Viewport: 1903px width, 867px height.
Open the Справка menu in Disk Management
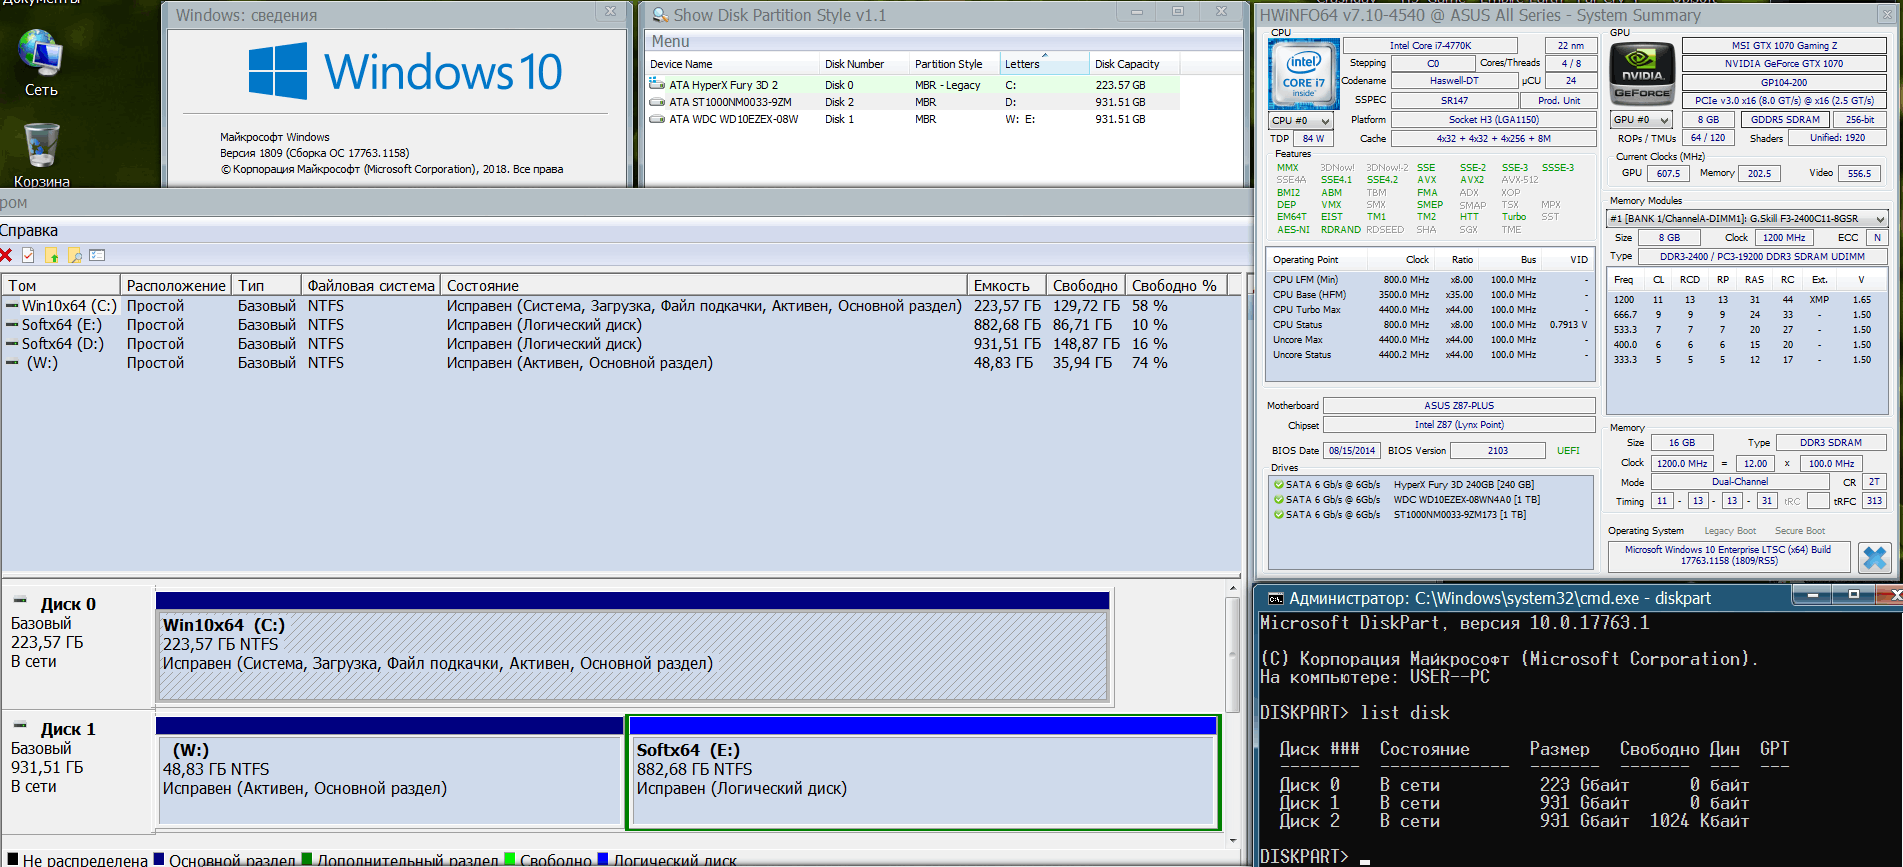(28, 231)
